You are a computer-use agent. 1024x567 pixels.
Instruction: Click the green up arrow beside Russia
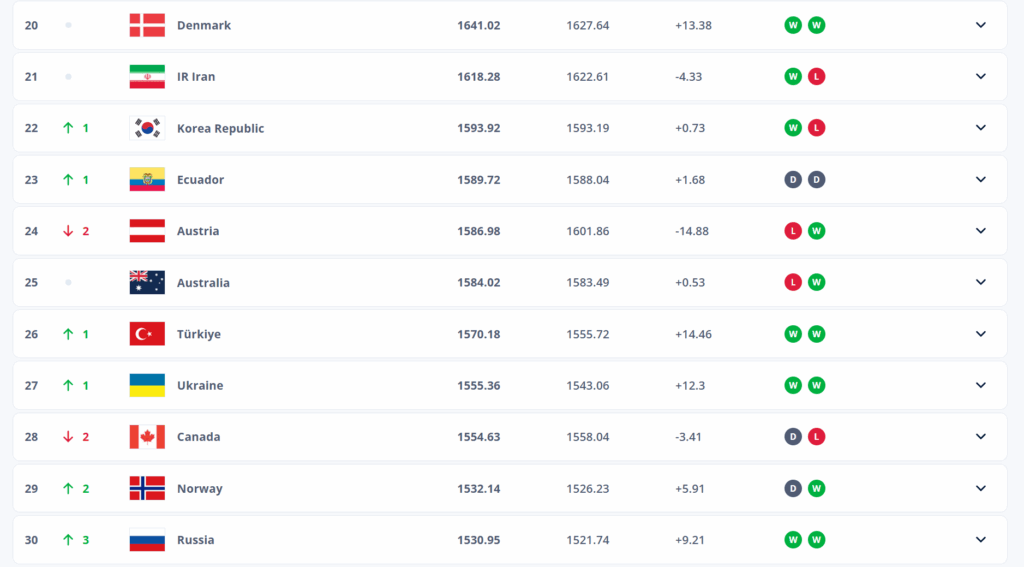pos(68,540)
